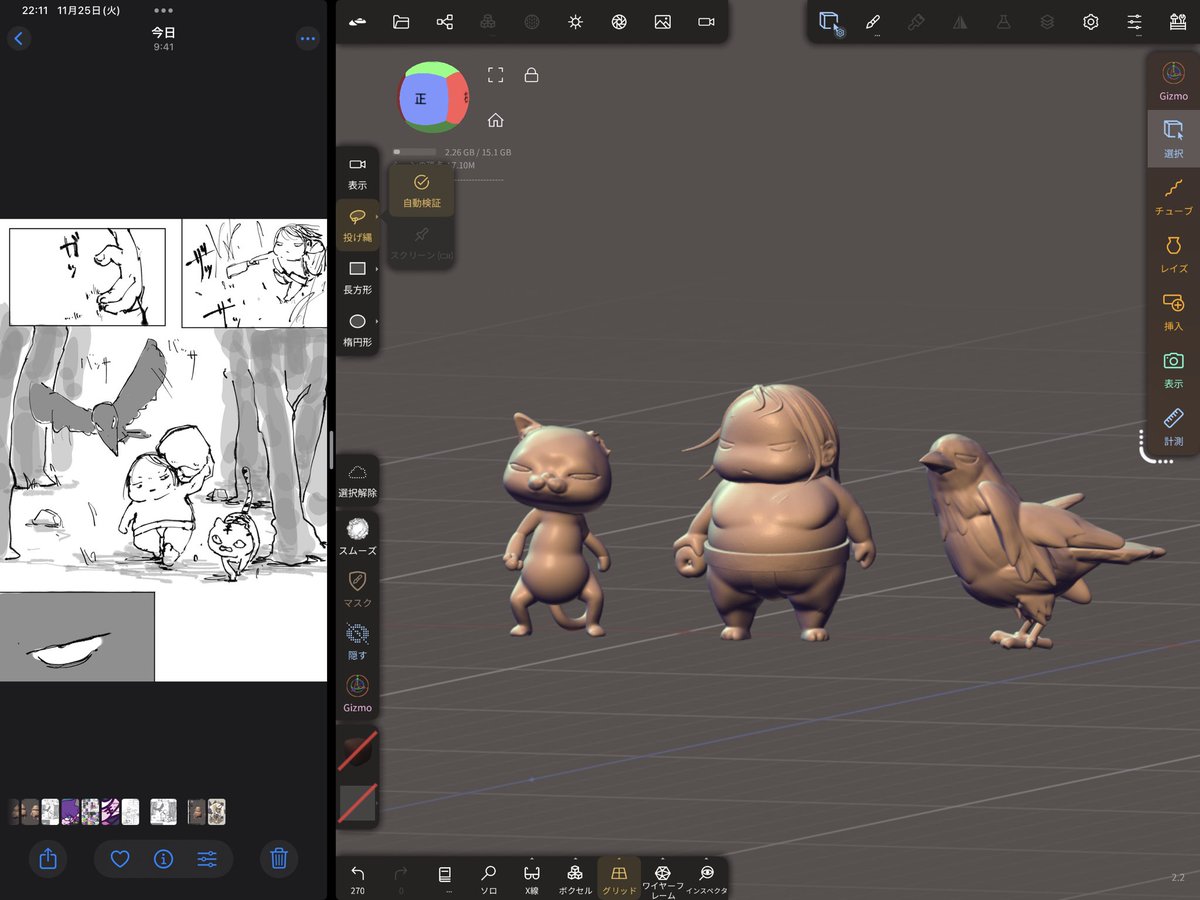Select the レイズ tool
Viewport: 1200px width, 900px height.
coord(1174,254)
